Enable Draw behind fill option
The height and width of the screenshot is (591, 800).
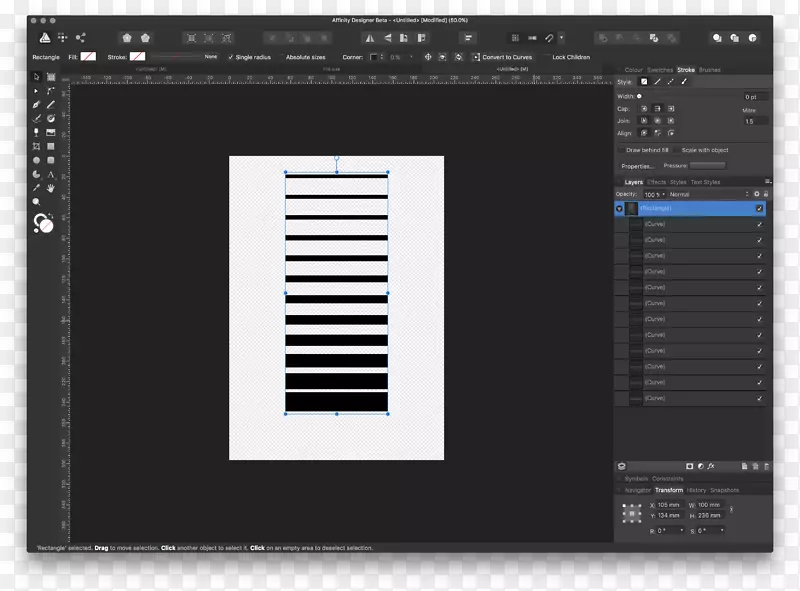pos(622,150)
